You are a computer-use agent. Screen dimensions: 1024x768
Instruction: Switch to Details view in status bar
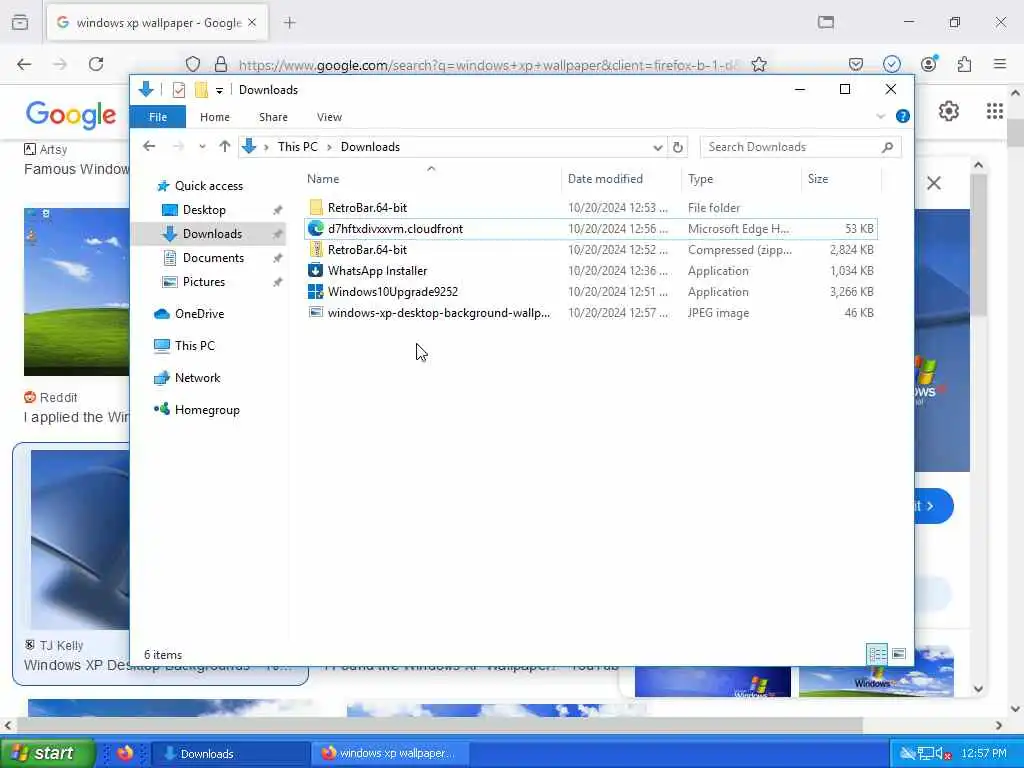coord(877,654)
